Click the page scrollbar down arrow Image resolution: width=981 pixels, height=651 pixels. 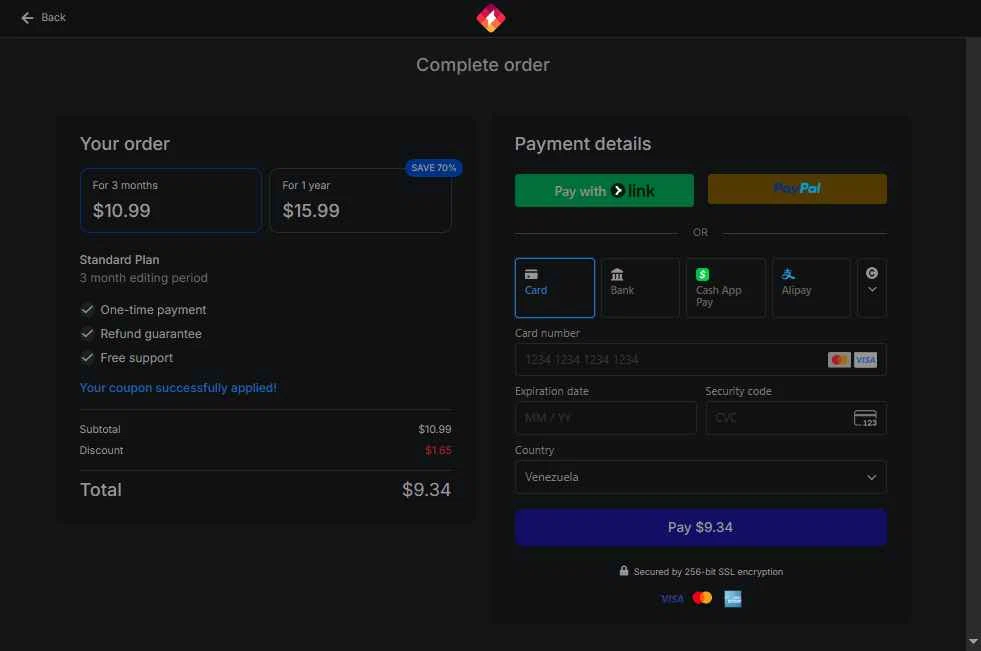pos(973,642)
